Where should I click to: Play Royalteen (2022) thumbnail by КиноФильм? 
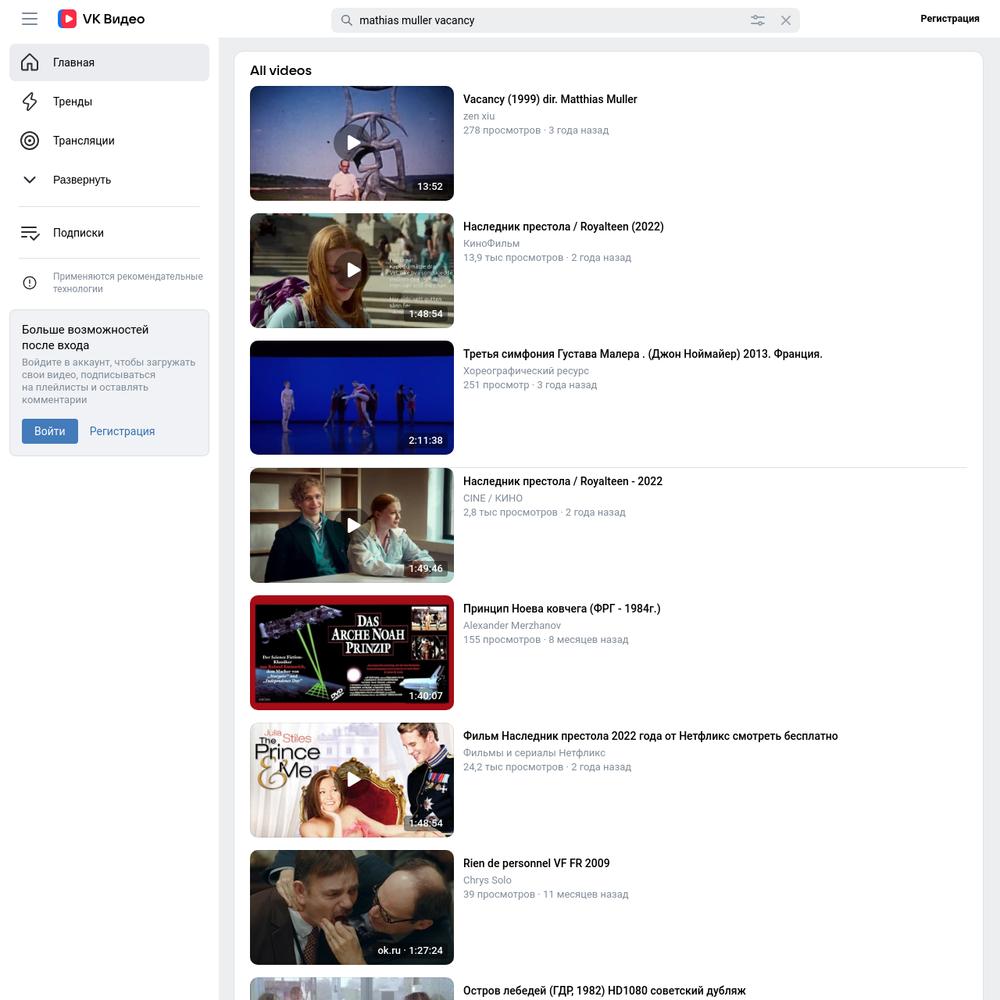(352, 270)
